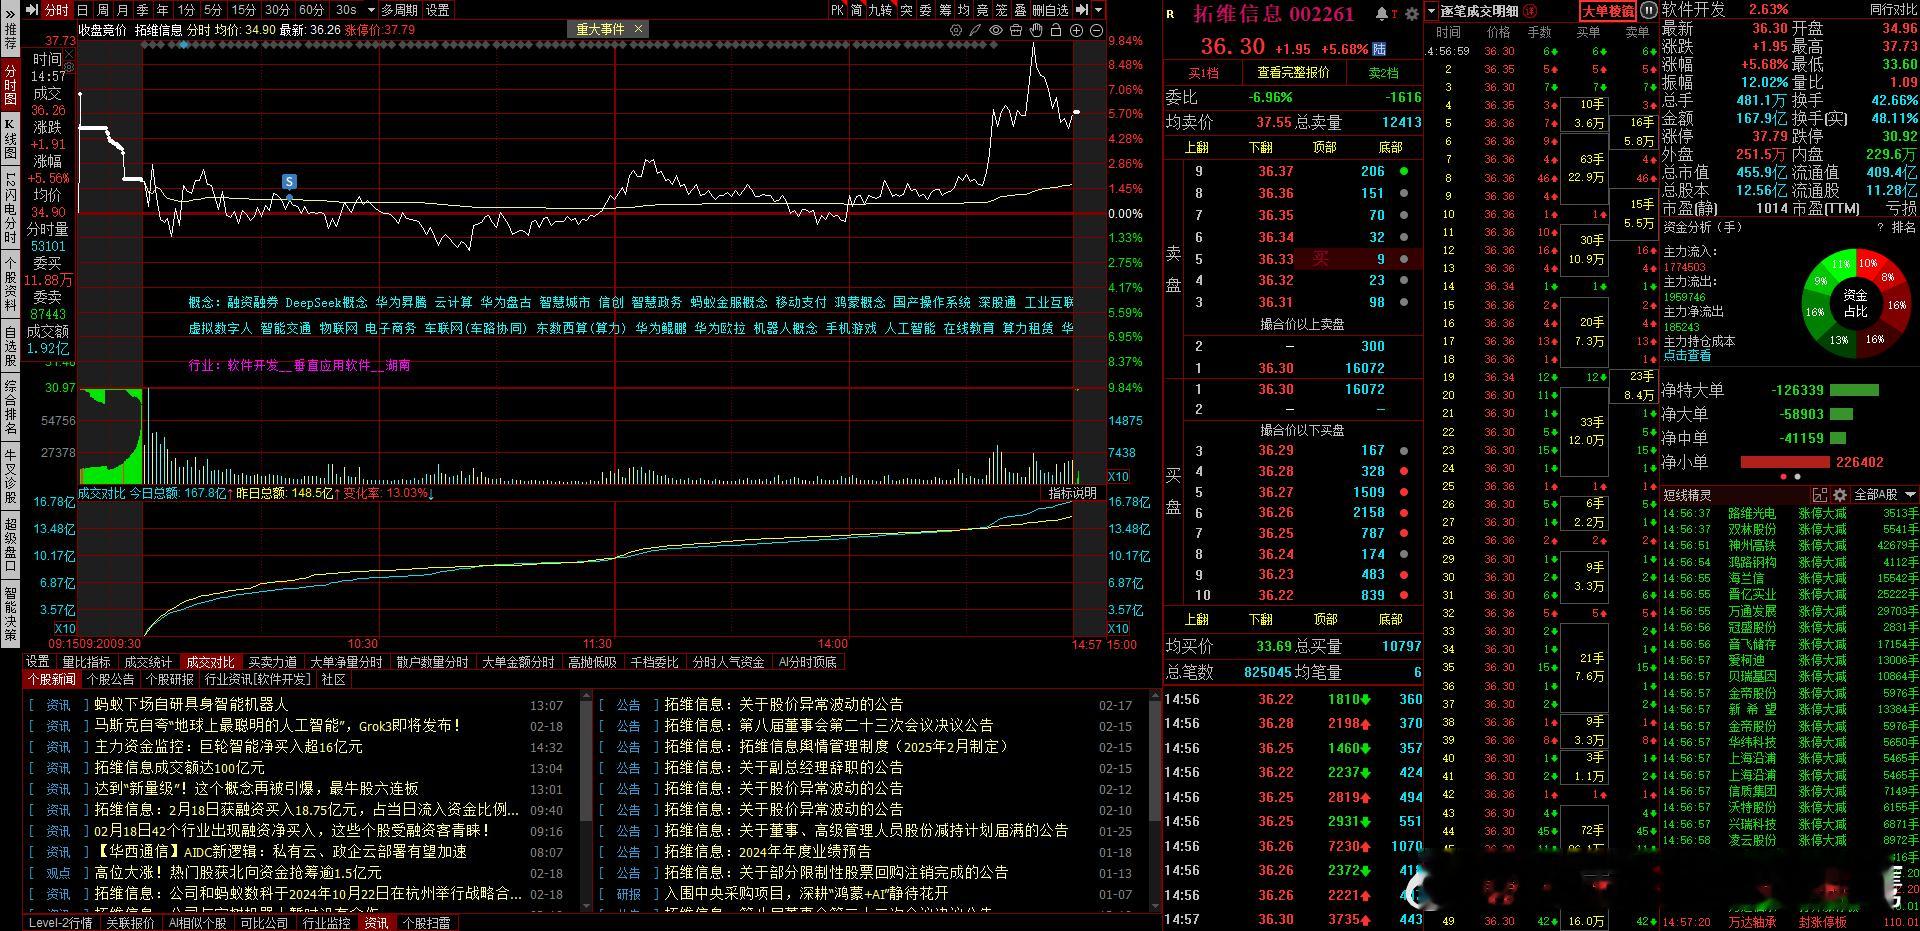Click 同行对比 link at top right
Image resolution: width=1920 pixels, height=931 pixels.
coord(1893,9)
